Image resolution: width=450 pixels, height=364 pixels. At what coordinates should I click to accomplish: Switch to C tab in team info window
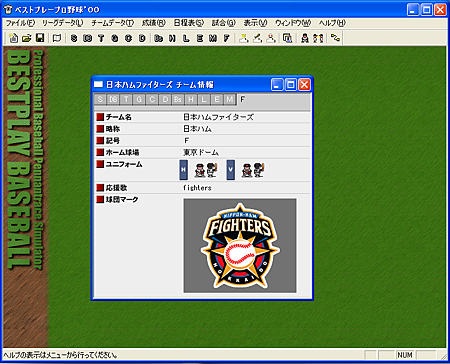click(x=152, y=99)
